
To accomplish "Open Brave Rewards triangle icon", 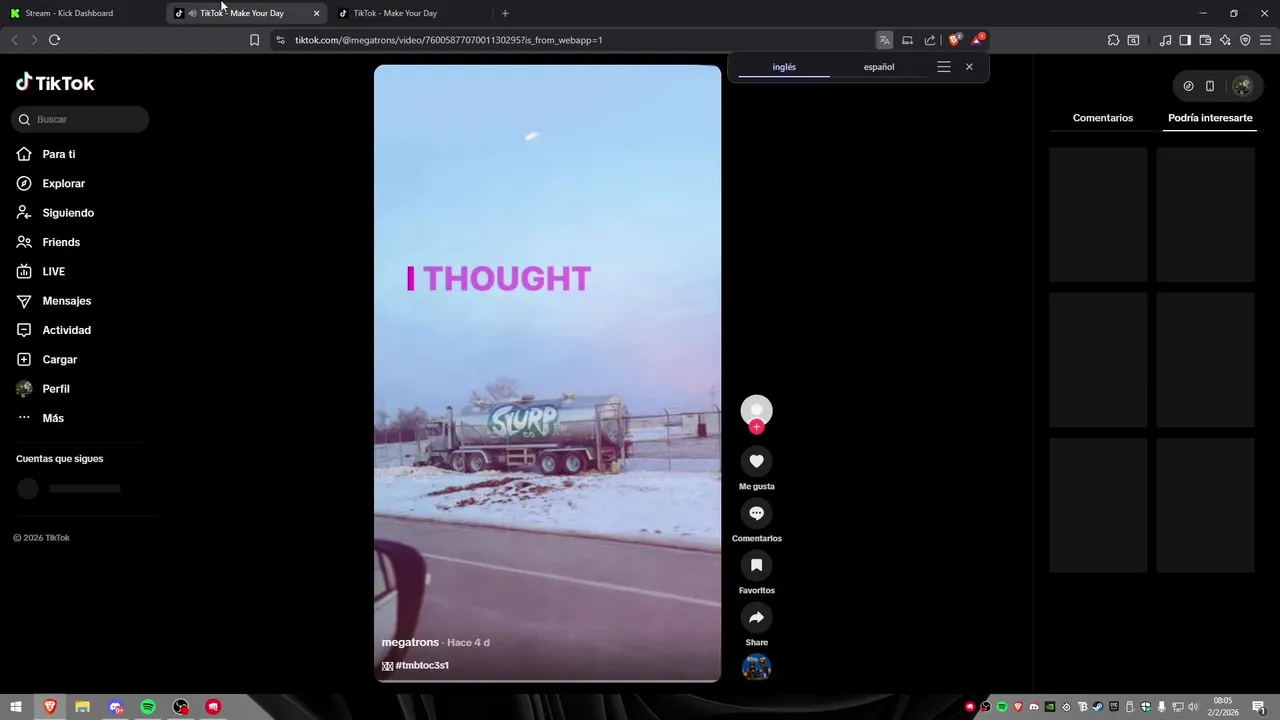I will coord(978,40).
